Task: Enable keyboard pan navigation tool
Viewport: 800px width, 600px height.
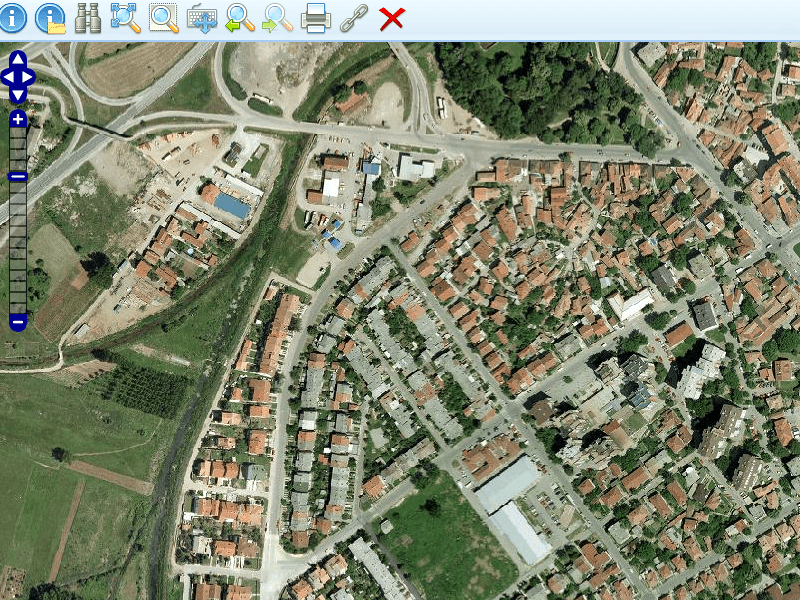Action: pyautogui.click(x=202, y=19)
